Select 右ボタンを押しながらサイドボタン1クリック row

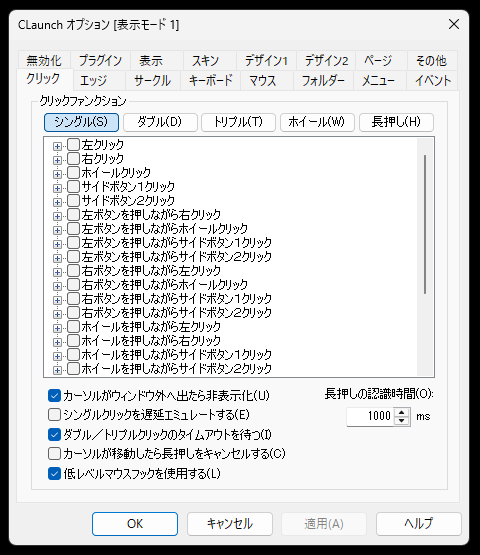(x=176, y=298)
